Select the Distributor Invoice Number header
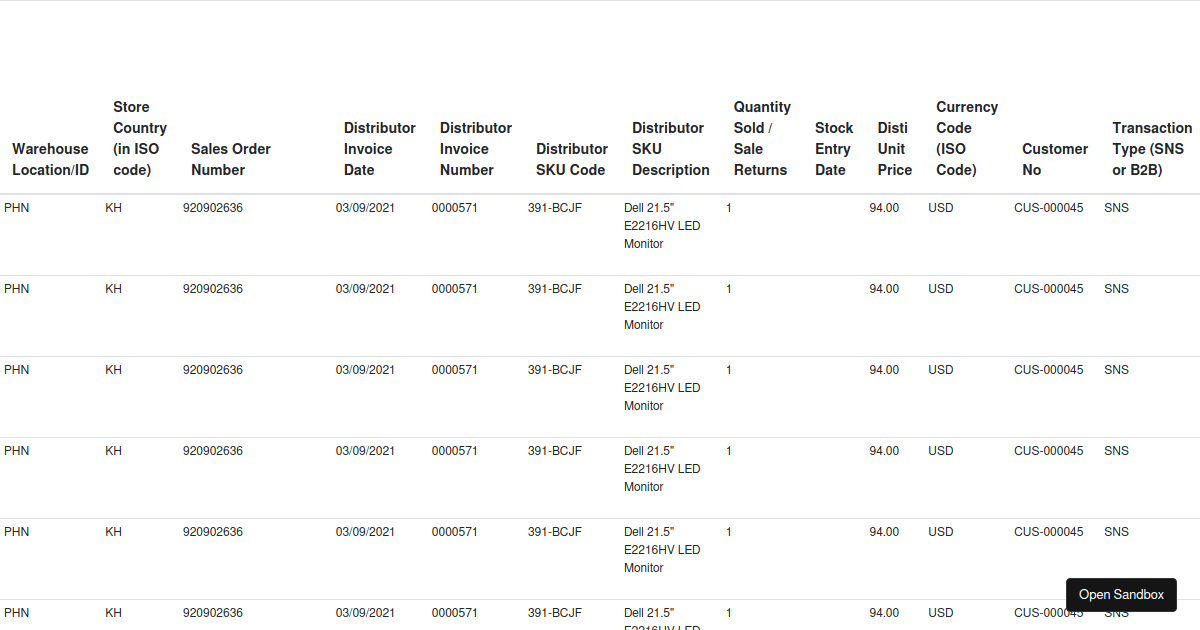Screen dimensions: 1200x630 coord(476,149)
